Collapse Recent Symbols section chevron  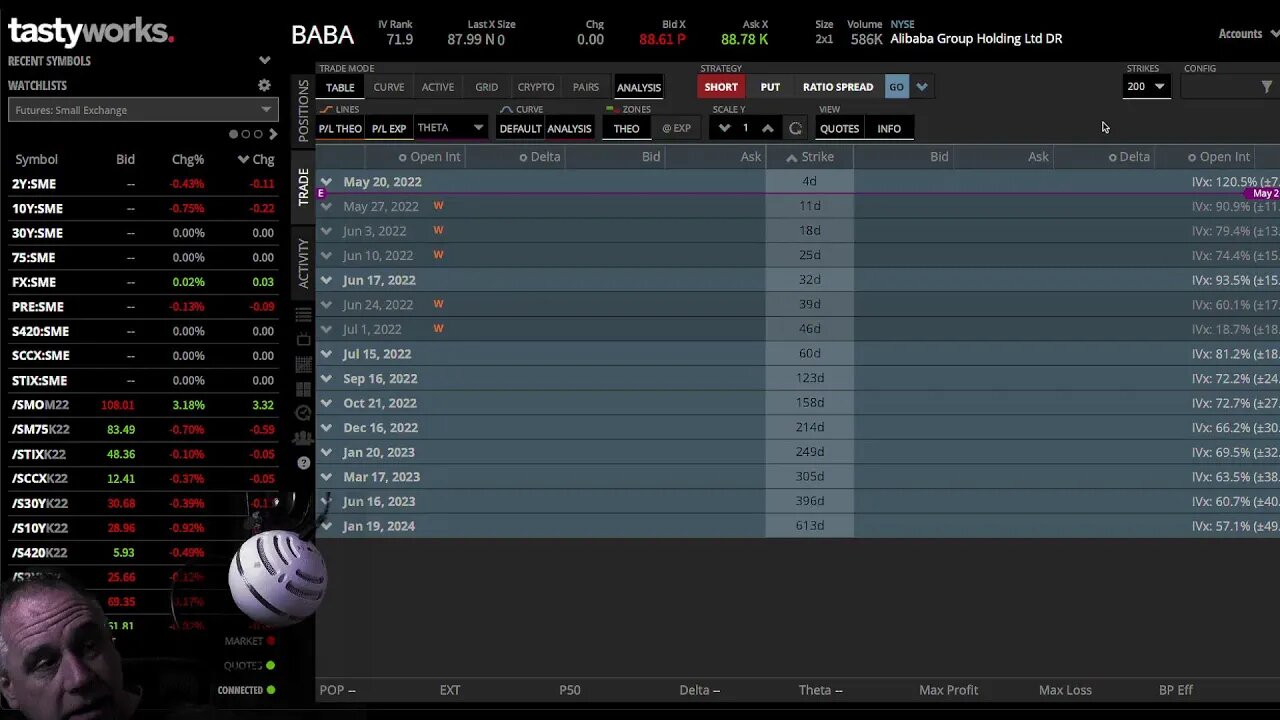pos(264,61)
